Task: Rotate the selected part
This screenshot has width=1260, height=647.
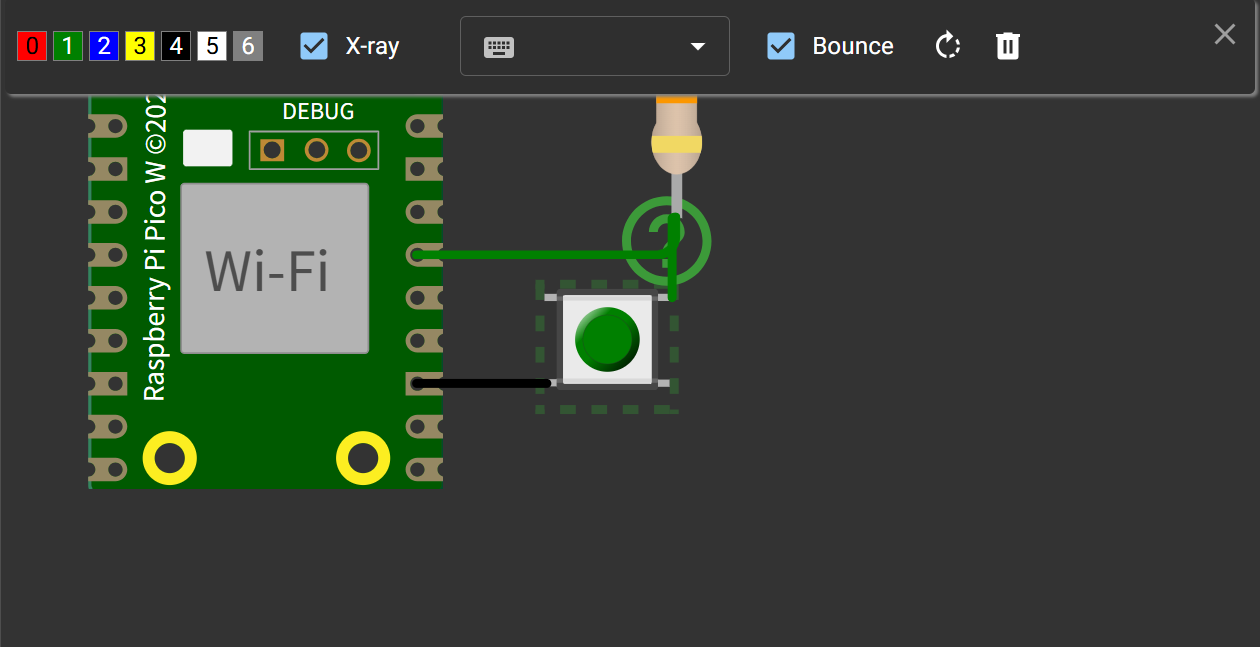Action: (x=948, y=46)
